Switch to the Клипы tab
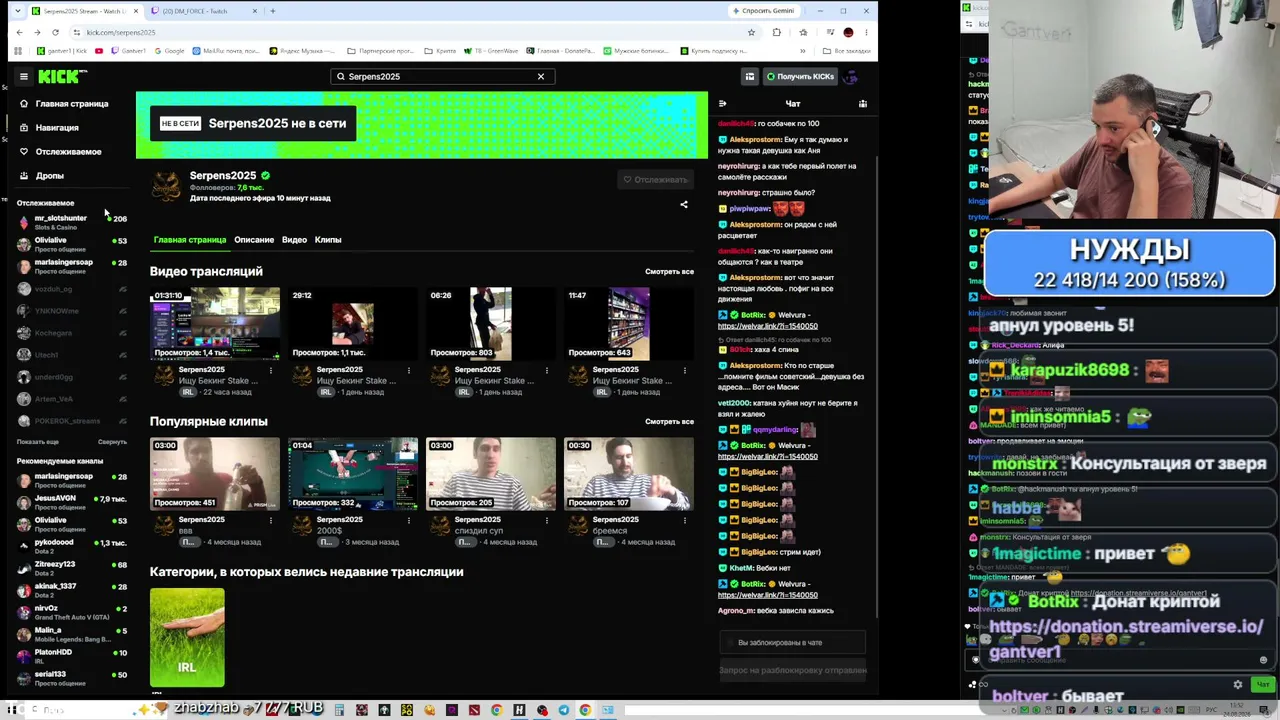The height and width of the screenshot is (720, 1280). tap(328, 240)
